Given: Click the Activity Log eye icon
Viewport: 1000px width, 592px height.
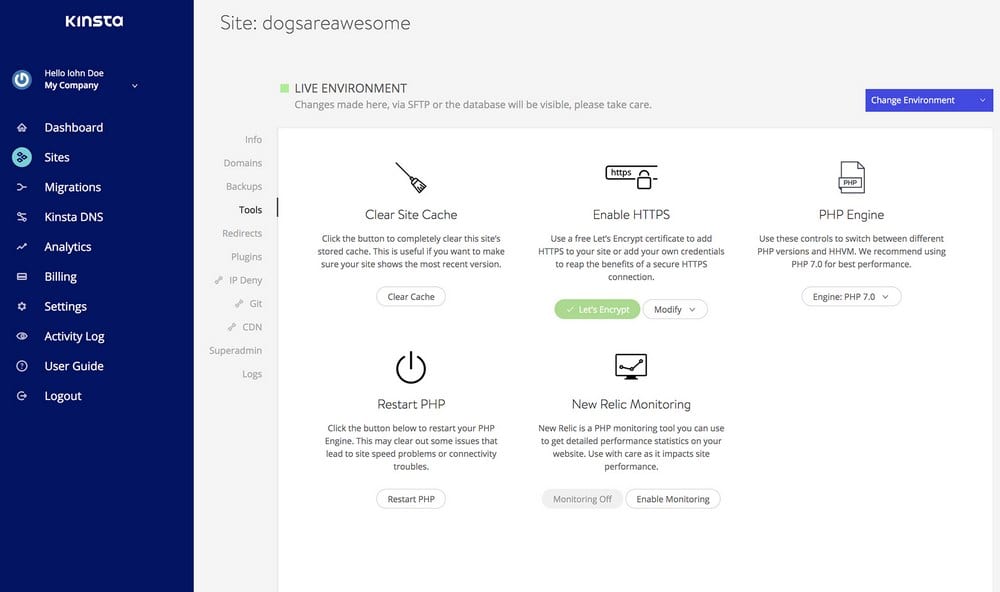Looking at the screenshot, I should point(22,336).
